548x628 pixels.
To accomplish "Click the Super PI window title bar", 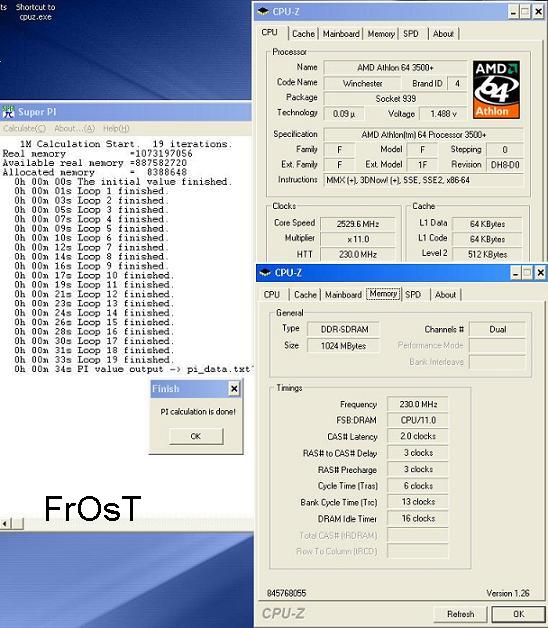I will 126,112.
